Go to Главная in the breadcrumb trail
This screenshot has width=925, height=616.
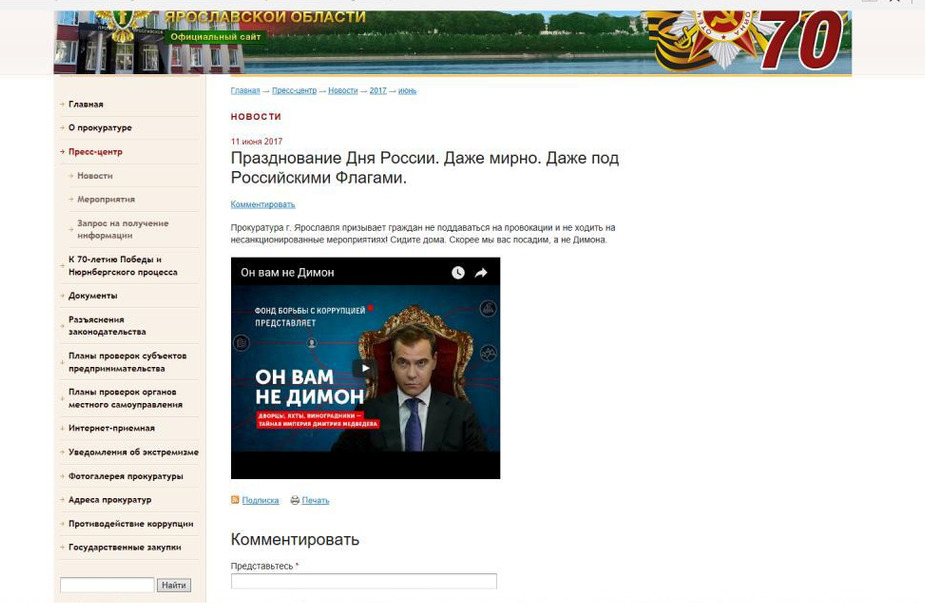tap(245, 91)
